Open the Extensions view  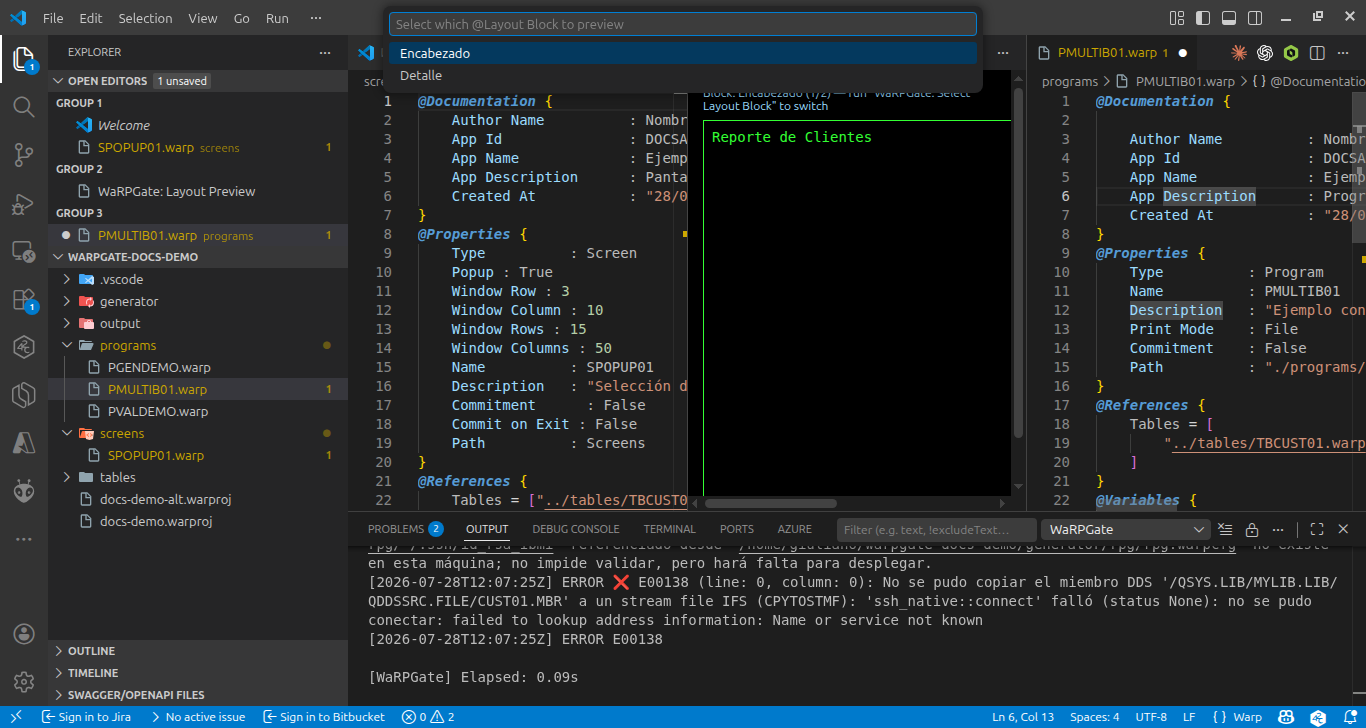click(24, 299)
